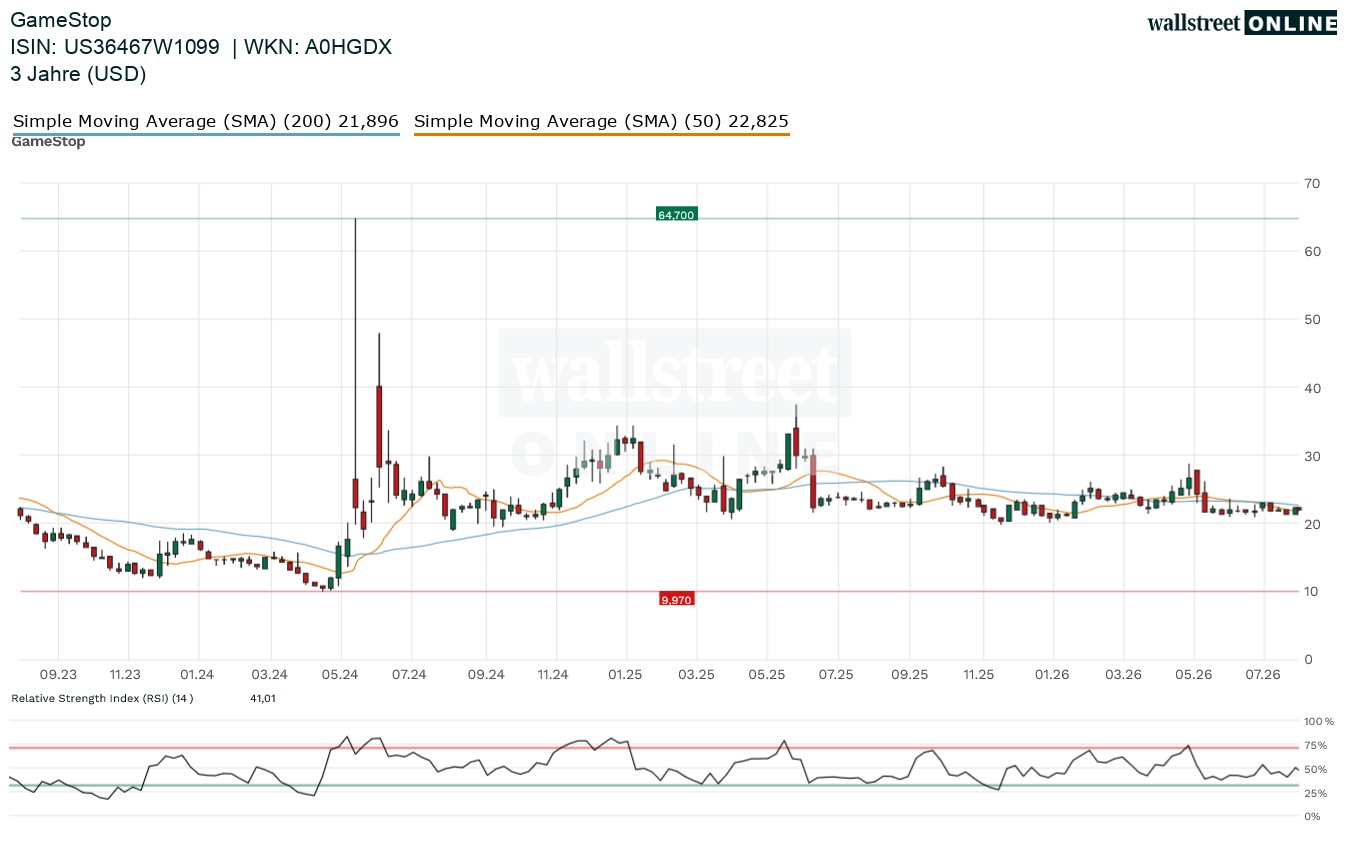Click the 75% RSI axis label

(1316, 745)
